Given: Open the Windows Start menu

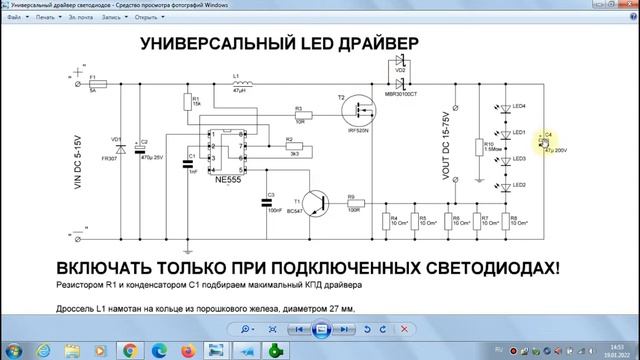Looking at the screenshot, I should coord(13,351).
